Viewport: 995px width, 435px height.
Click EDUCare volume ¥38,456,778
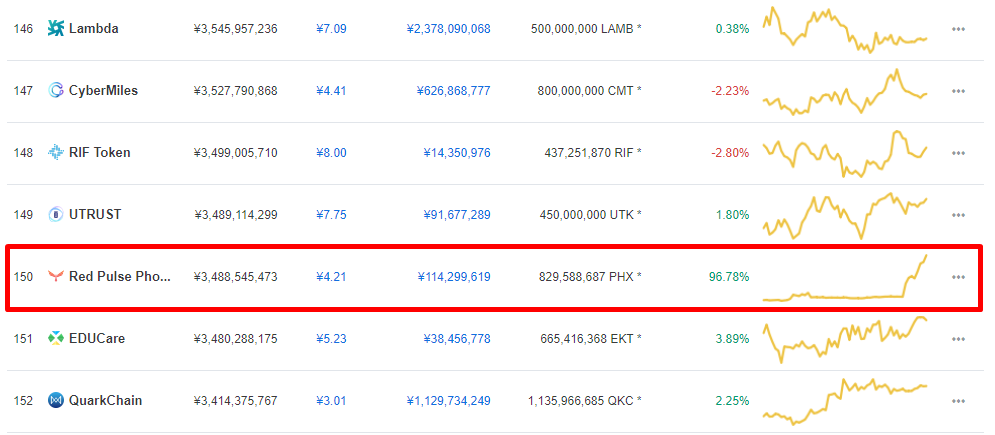[x=457, y=339]
